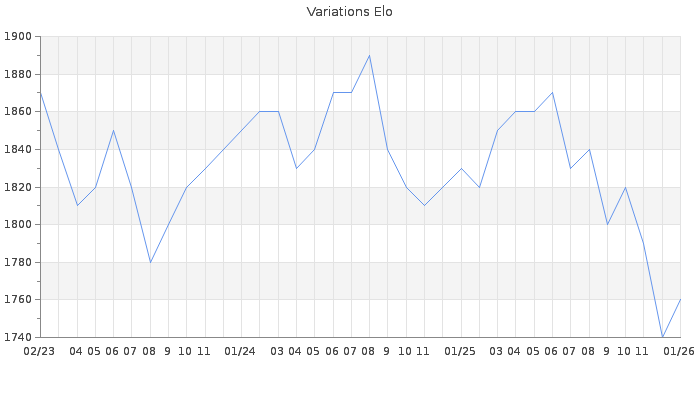Select the final data point at 01/26
Screen dimensions: 700x400
680,299
